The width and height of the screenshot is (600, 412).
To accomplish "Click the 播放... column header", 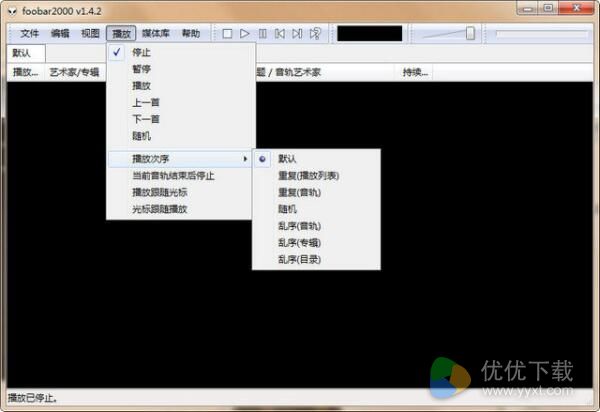I will pyautogui.click(x=26, y=72).
